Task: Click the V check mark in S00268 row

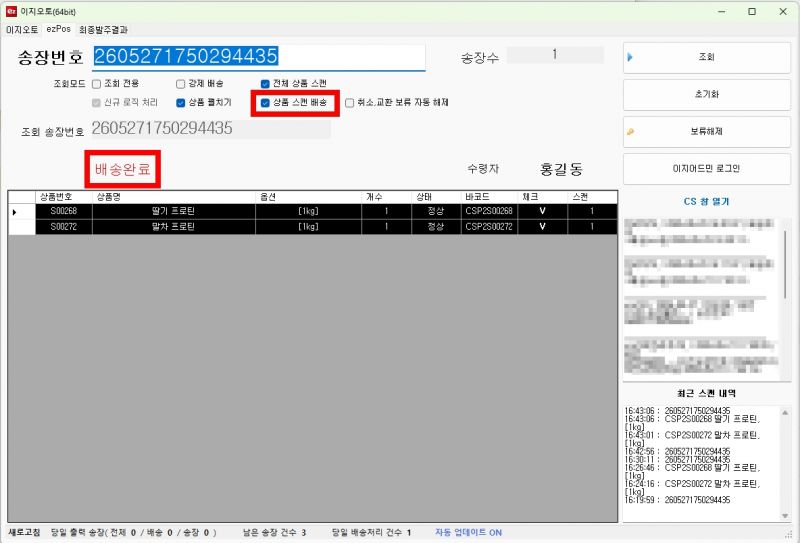Action: click(543, 211)
